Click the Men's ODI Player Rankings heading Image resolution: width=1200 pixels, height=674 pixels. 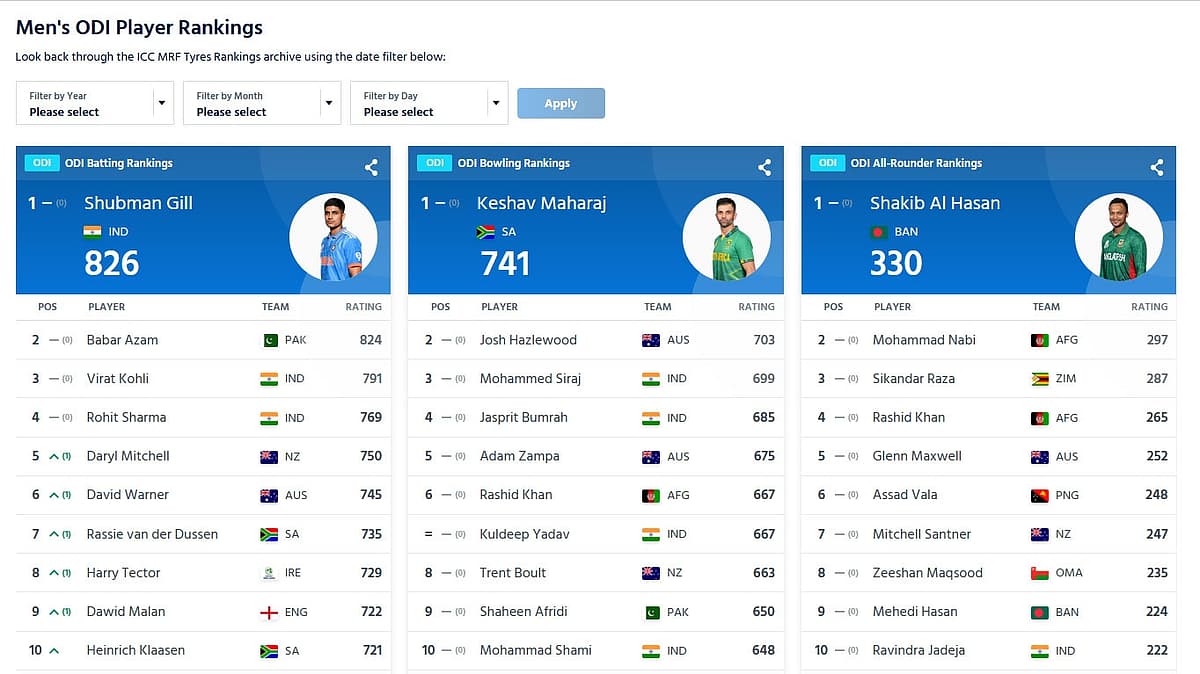point(139,28)
